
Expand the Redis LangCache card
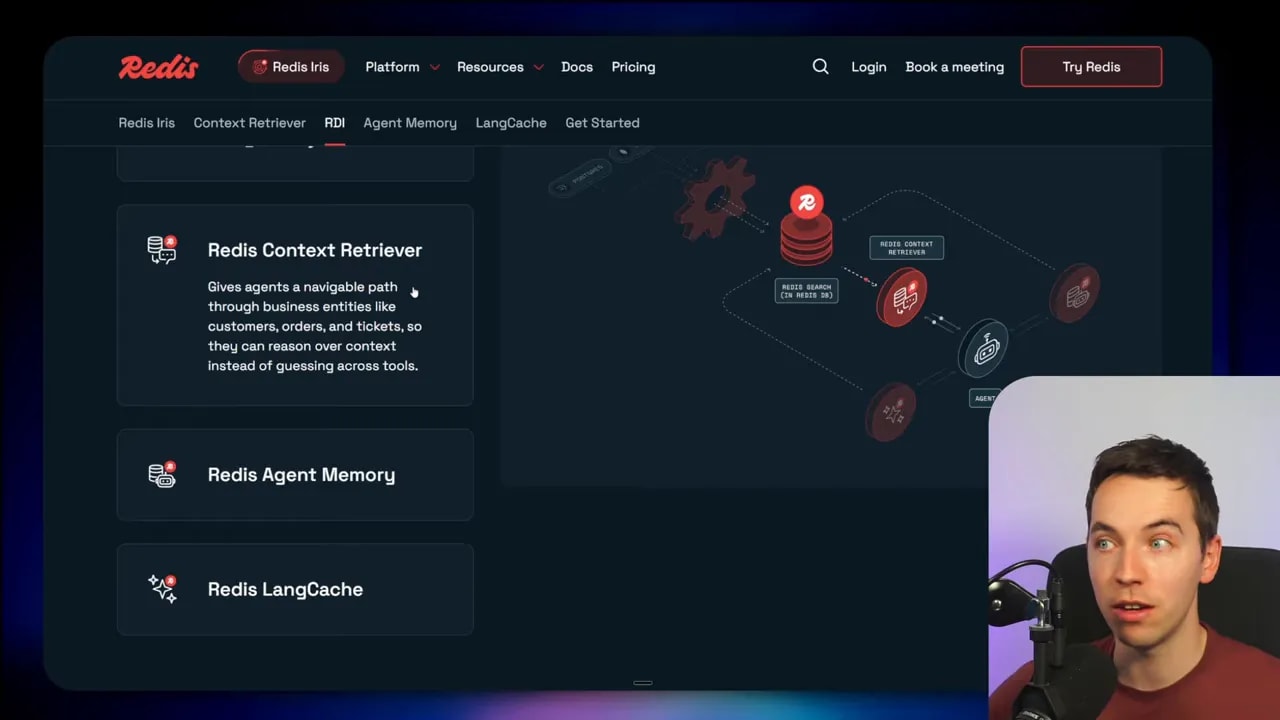[x=295, y=589]
